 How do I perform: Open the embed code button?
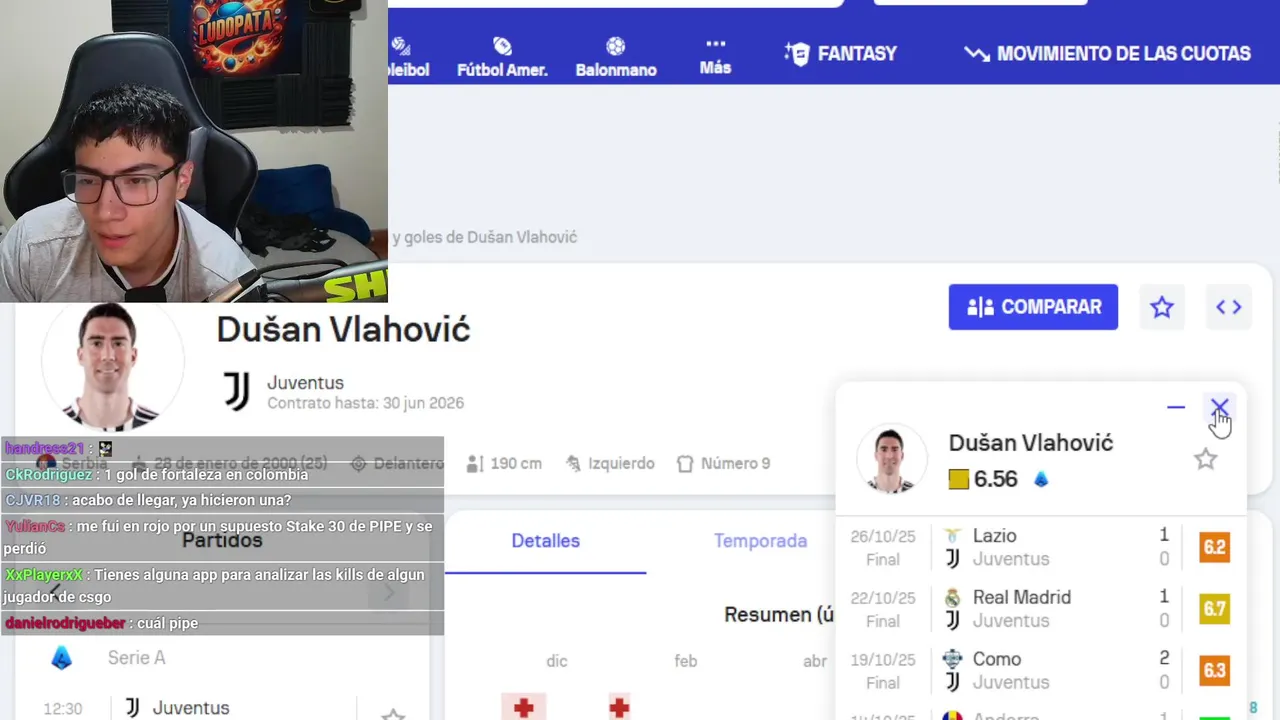coord(1229,307)
